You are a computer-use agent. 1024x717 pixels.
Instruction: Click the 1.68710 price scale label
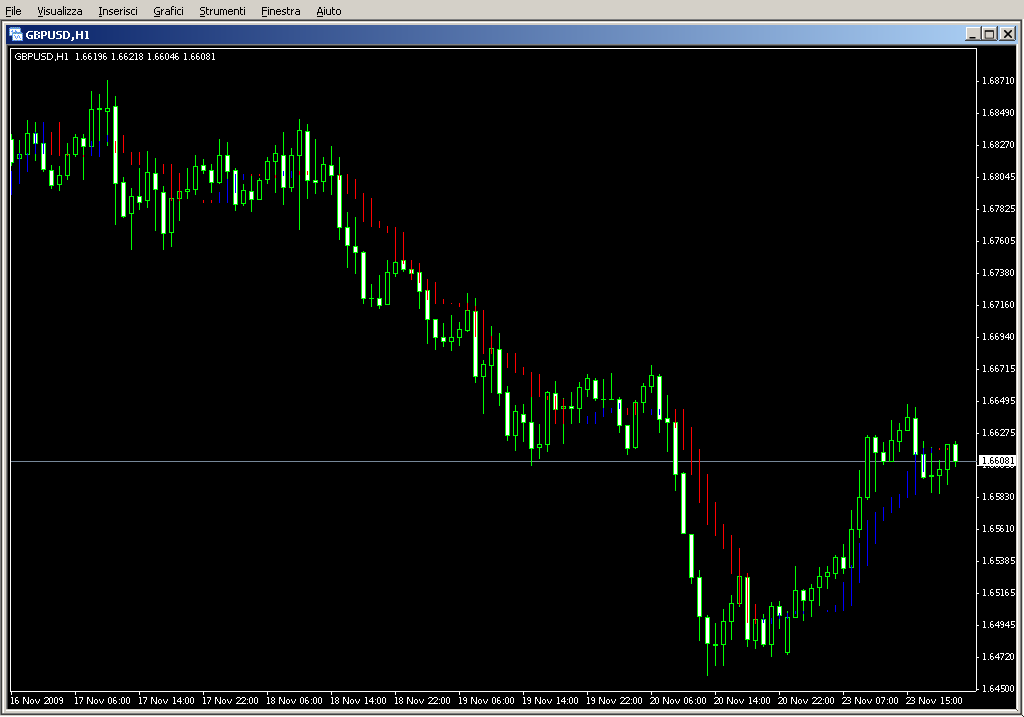pos(999,80)
